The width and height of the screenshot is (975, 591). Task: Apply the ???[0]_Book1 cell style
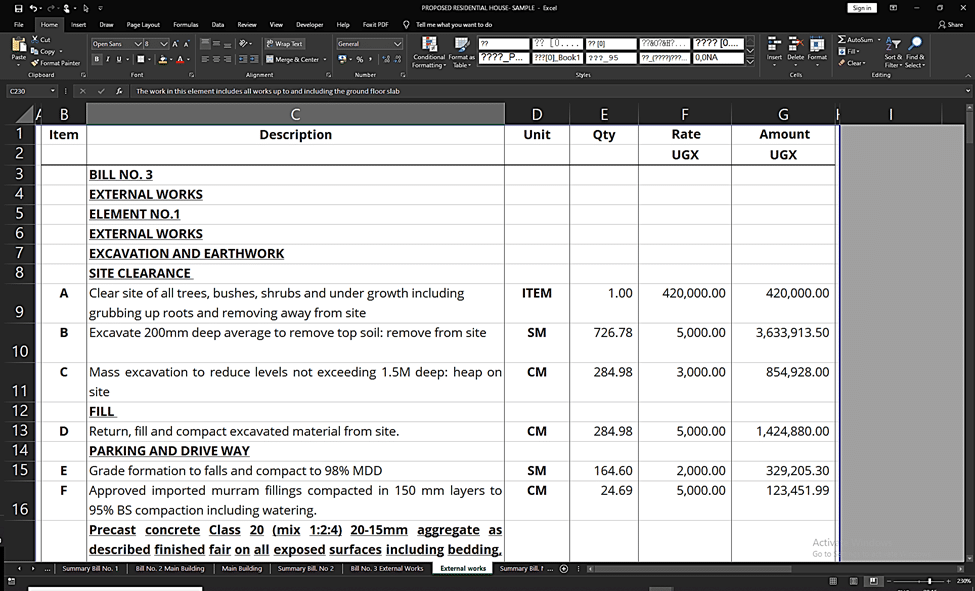[x=557, y=58]
